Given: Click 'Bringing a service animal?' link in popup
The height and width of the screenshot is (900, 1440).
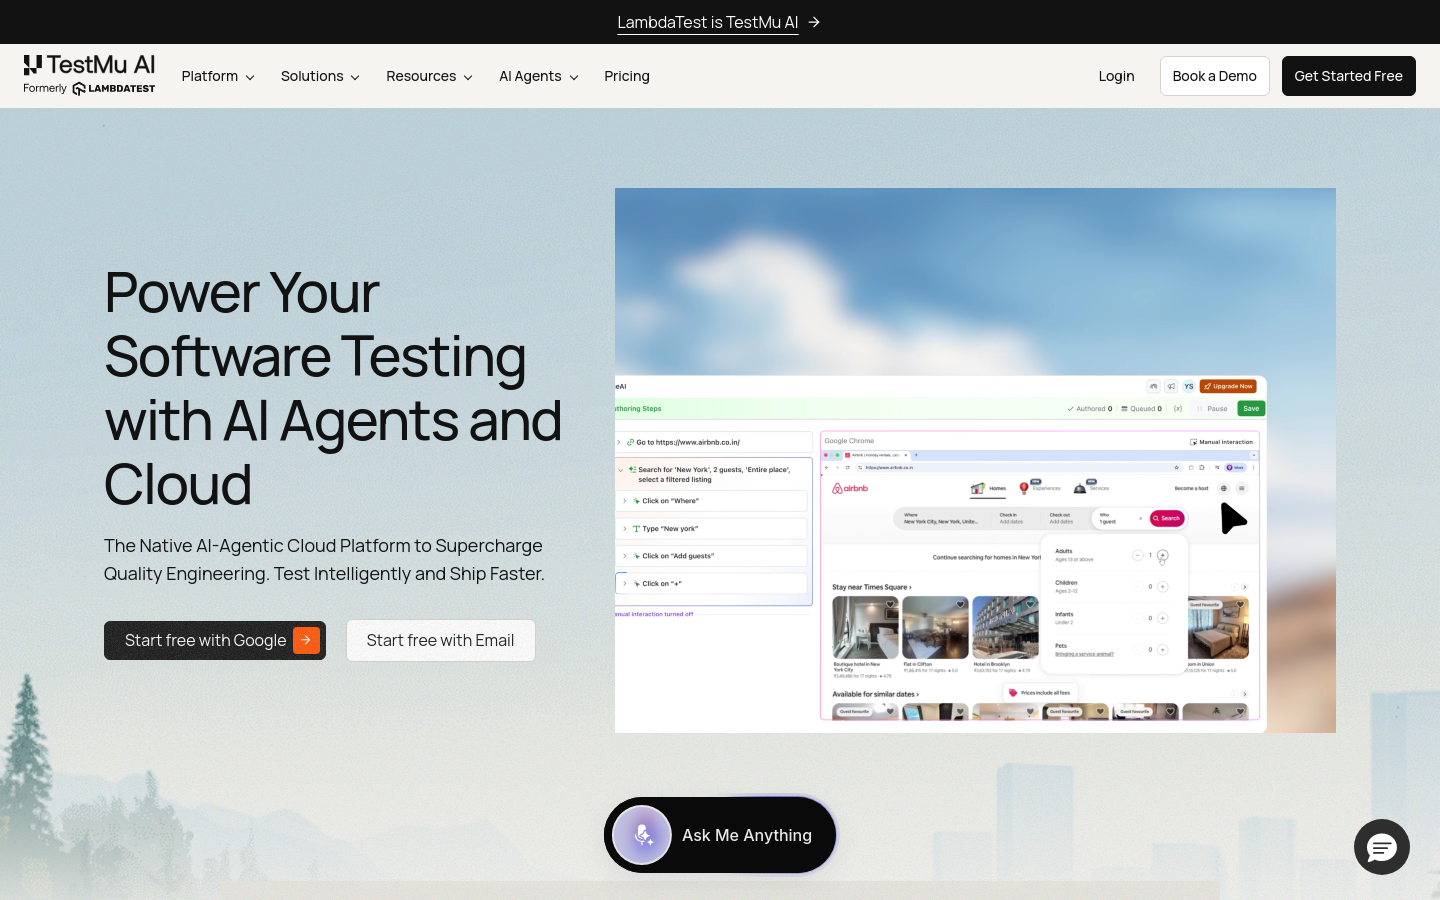Looking at the screenshot, I should coord(1084,654).
